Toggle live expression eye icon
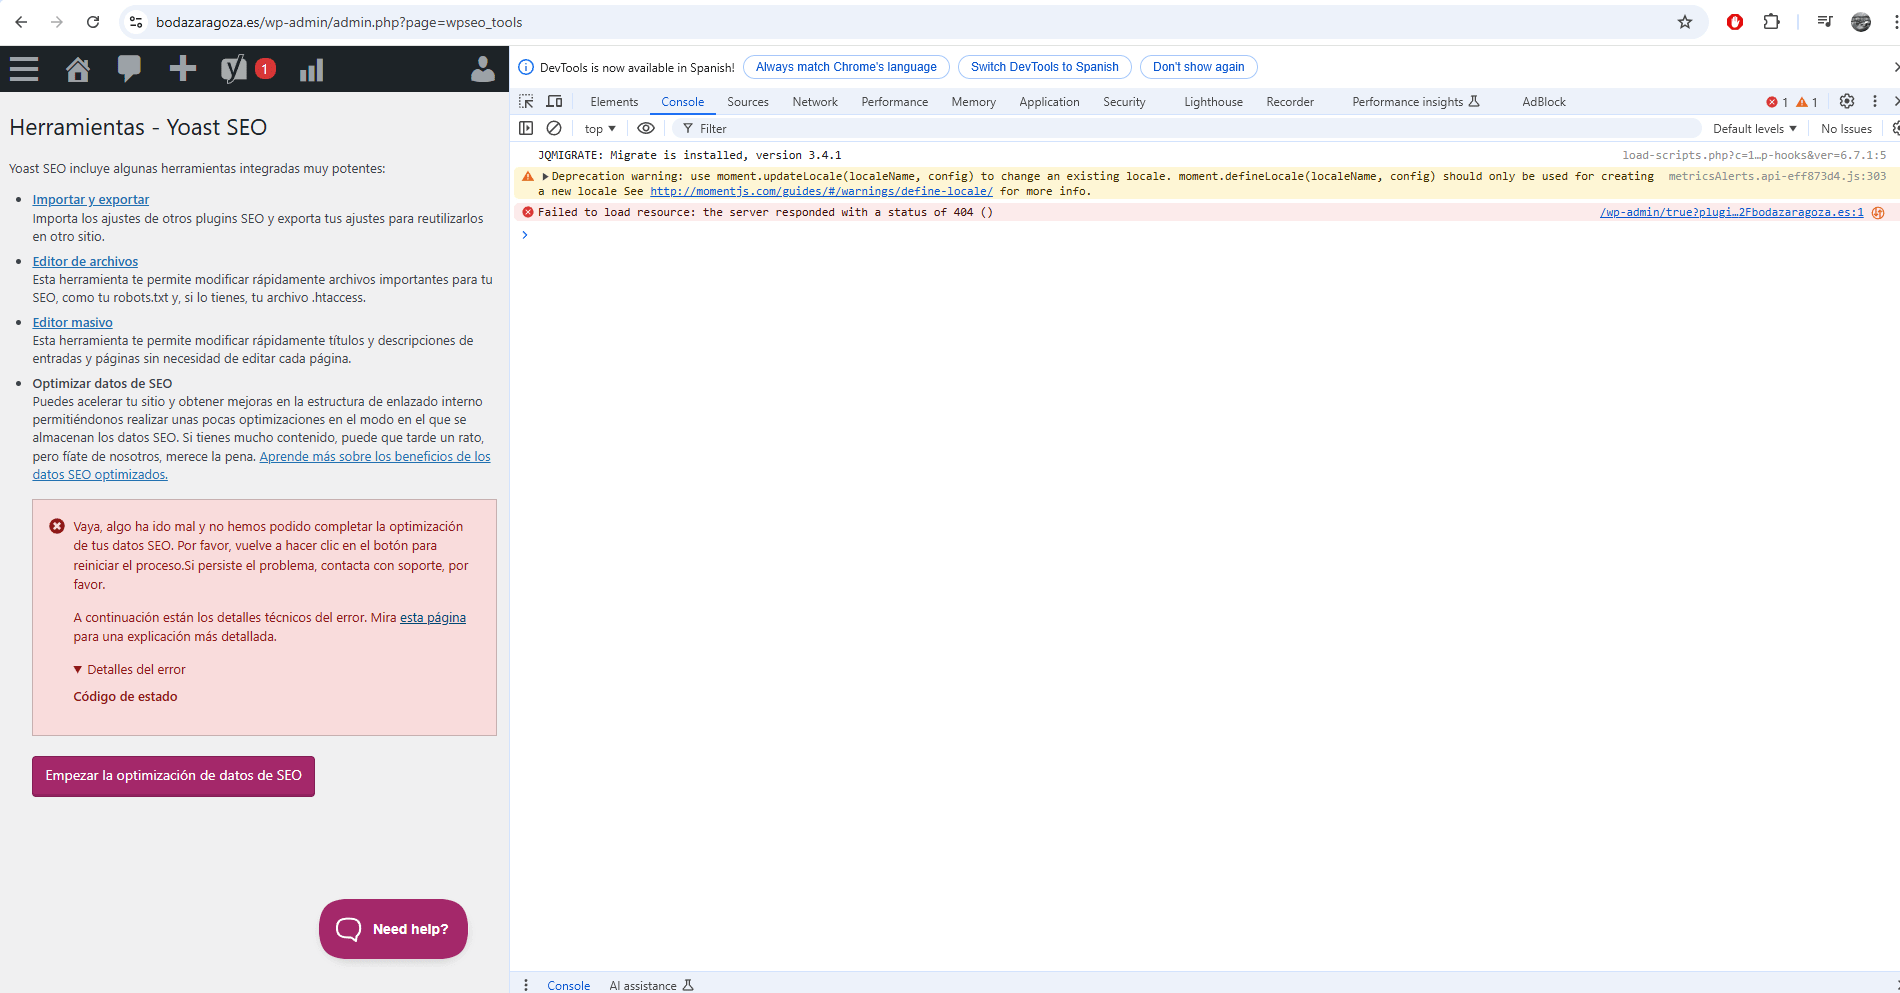The width and height of the screenshot is (1900, 993). [x=646, y=128]
